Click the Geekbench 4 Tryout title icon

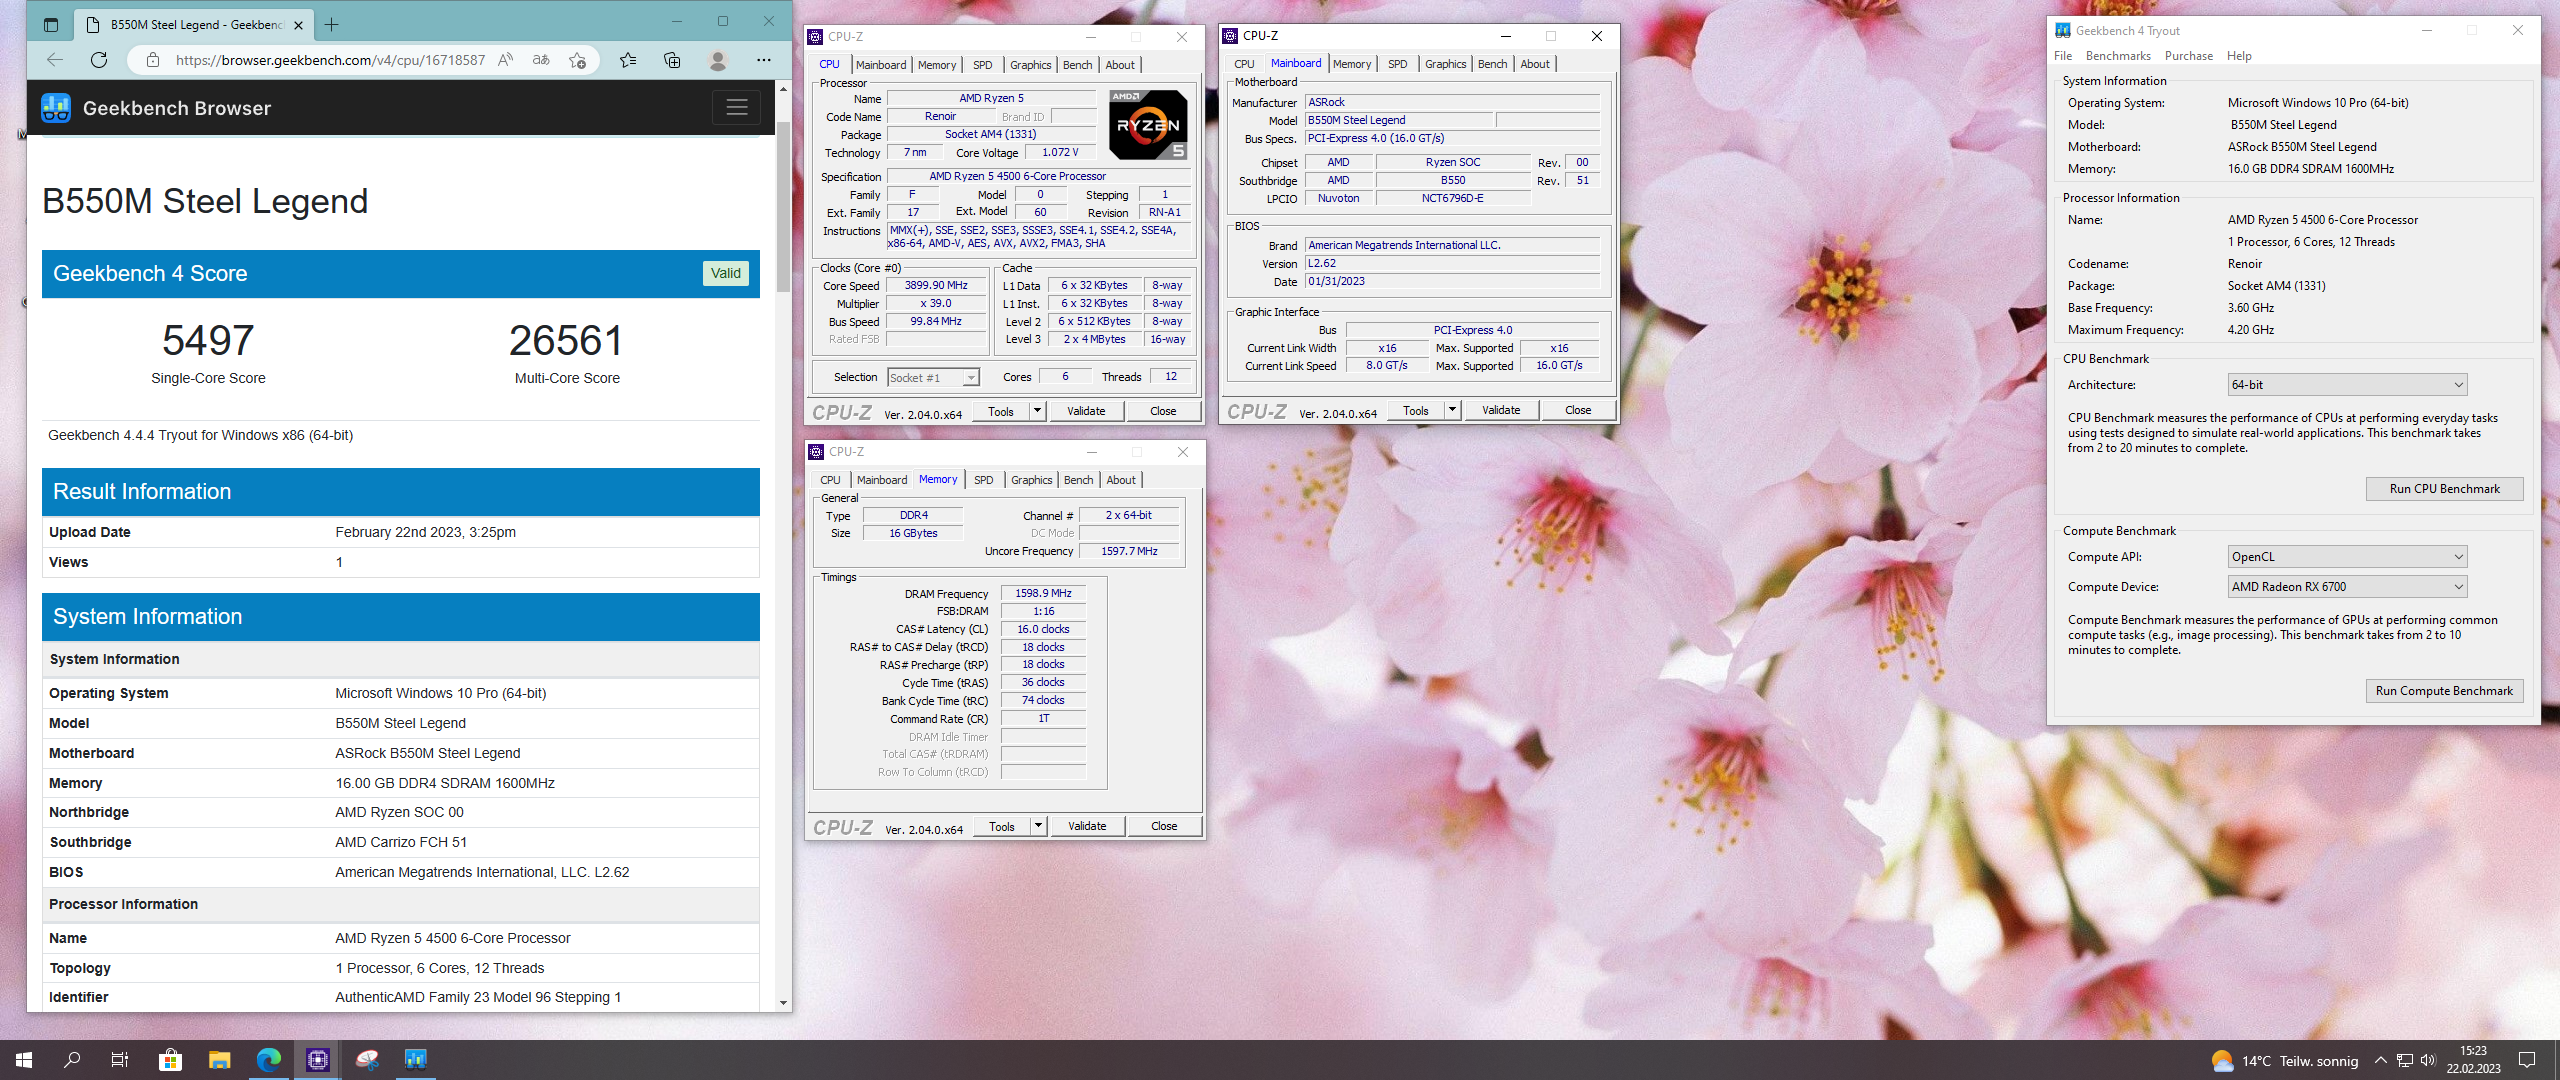click(2062, 31)
